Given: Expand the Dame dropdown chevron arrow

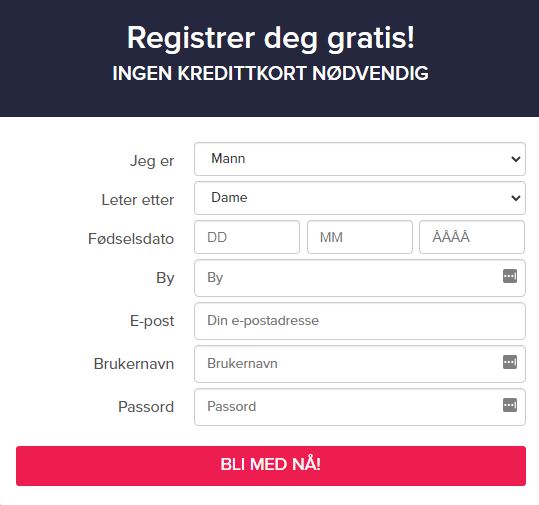Looking at the screenshot, I should click(516, 198).
